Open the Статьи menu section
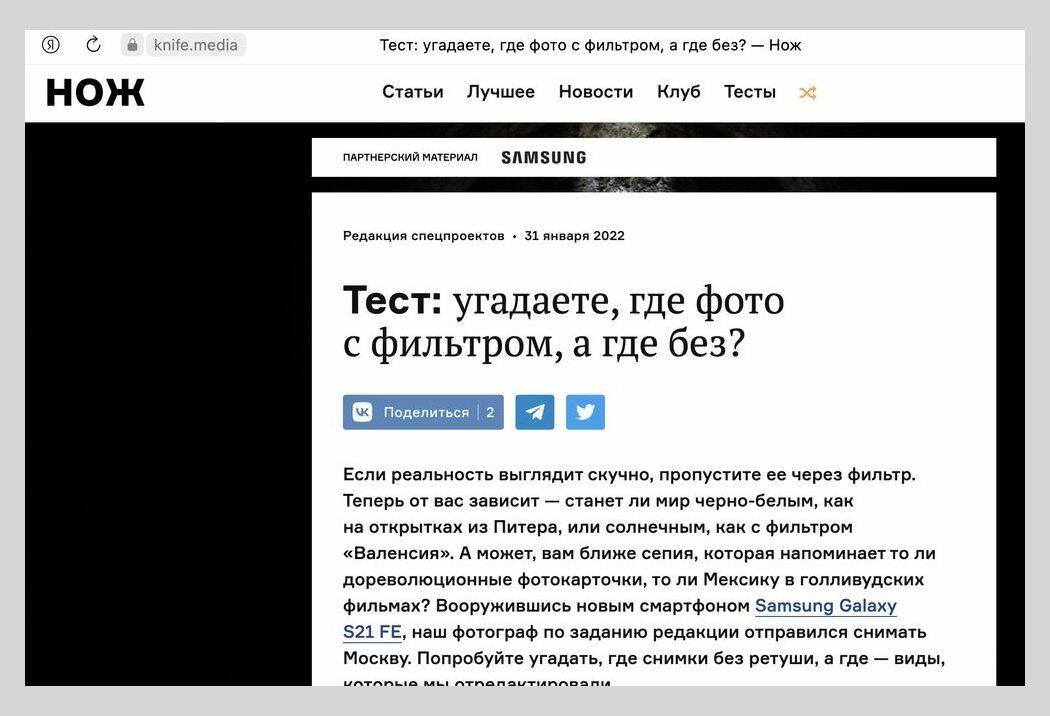Screen dimensions: 1050x716 coord(412,92)
